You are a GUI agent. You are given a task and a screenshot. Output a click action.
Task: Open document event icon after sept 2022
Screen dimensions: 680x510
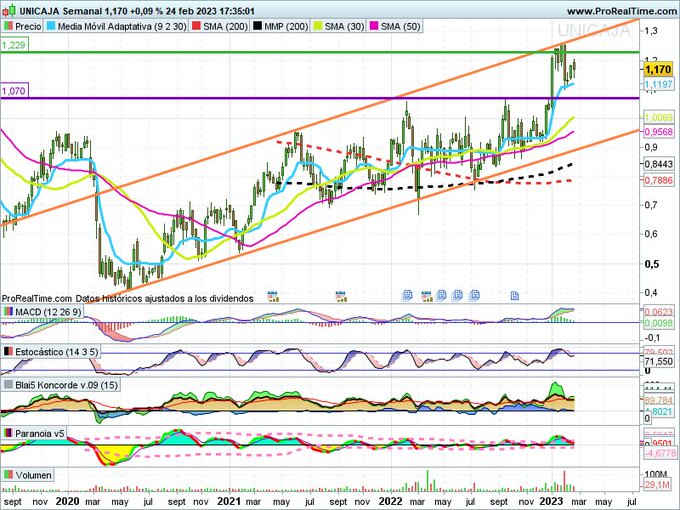[x=515, y=296]
